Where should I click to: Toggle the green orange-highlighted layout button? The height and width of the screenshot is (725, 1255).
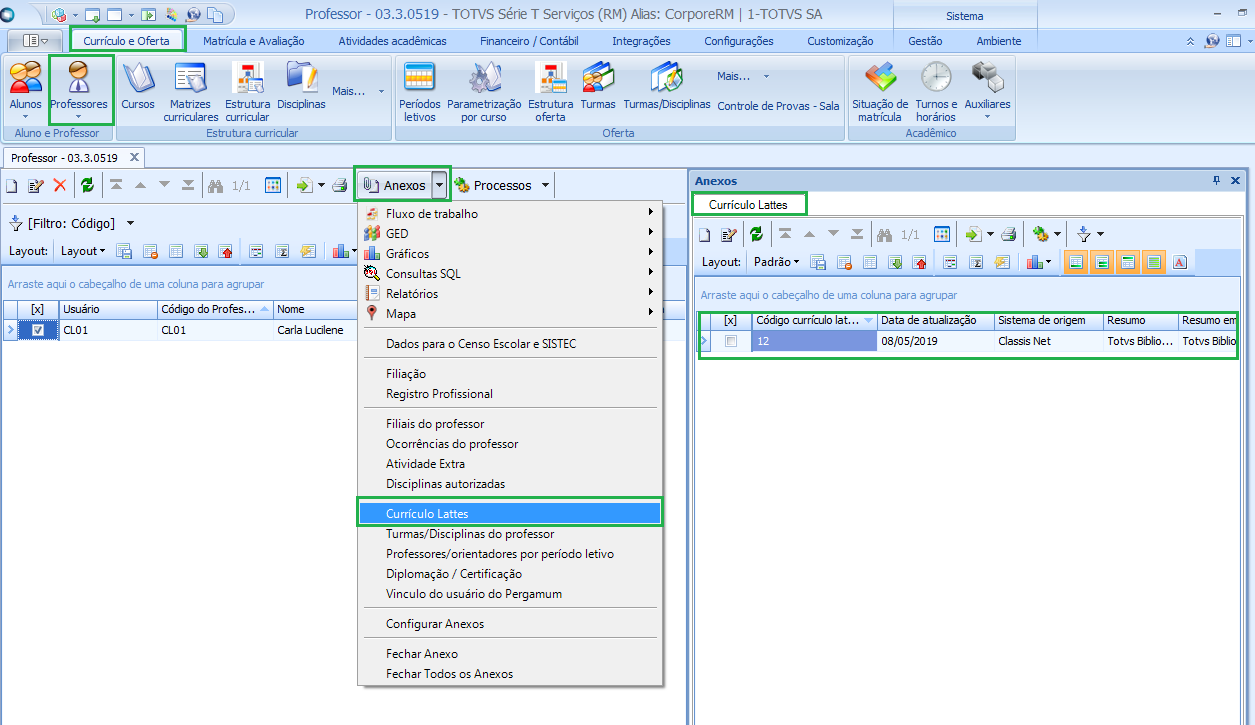coord(1154,262)
